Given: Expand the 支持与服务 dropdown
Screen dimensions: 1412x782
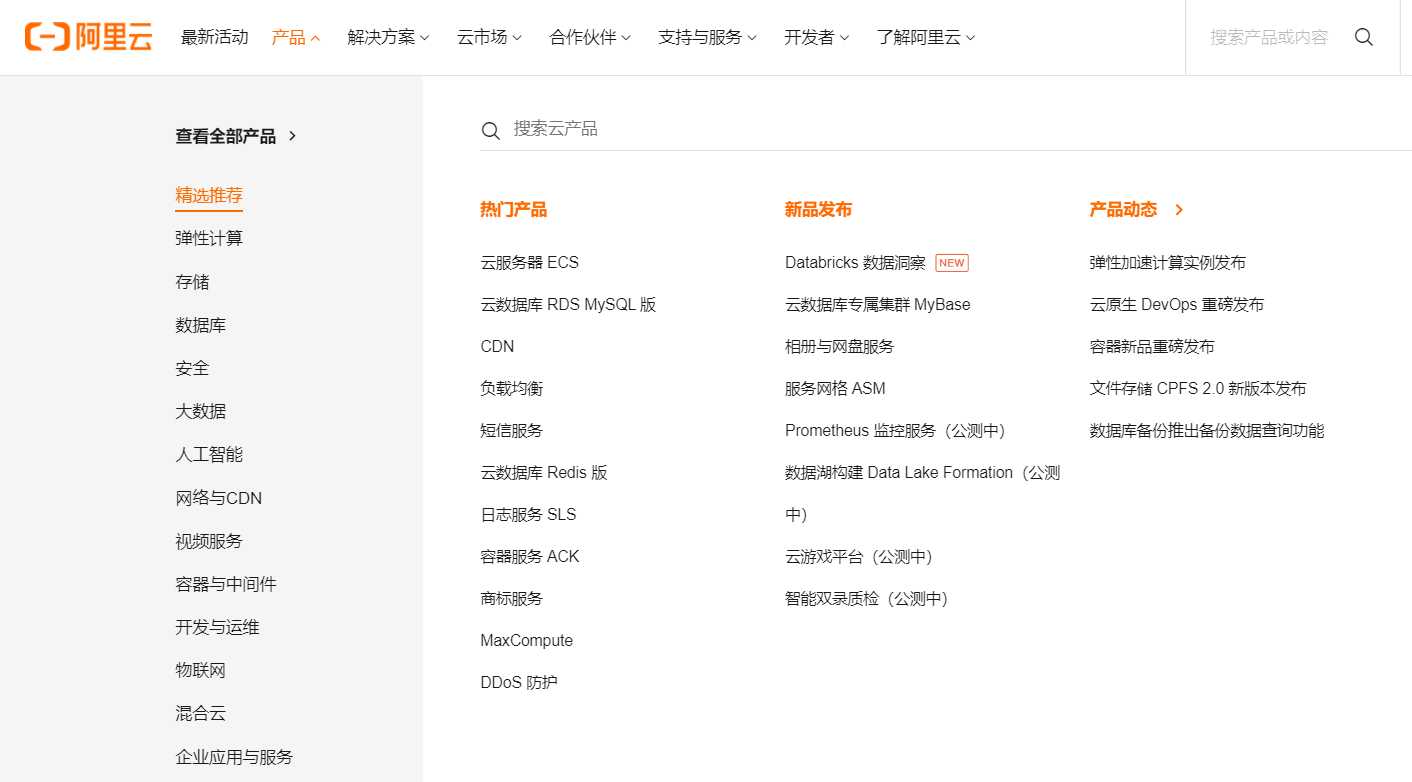Looking at the screenshot, I should [x=707, y=37].
